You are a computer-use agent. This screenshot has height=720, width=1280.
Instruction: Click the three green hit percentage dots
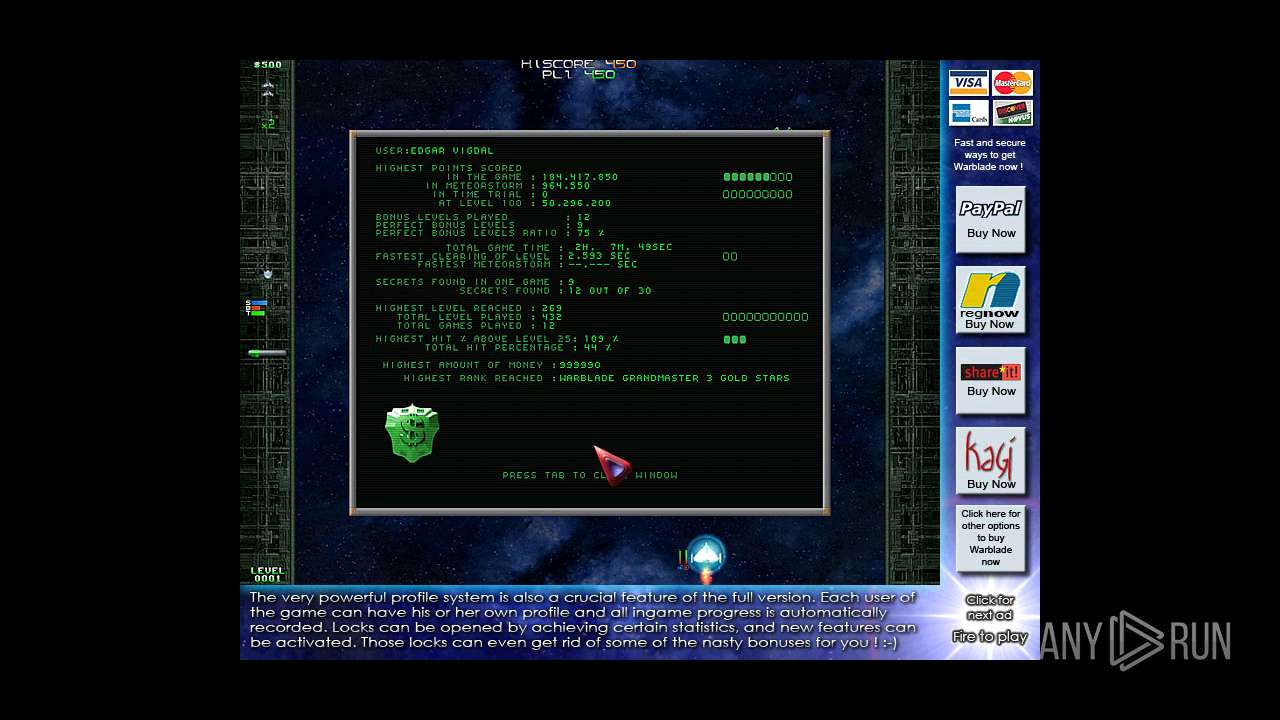[735, 339]
